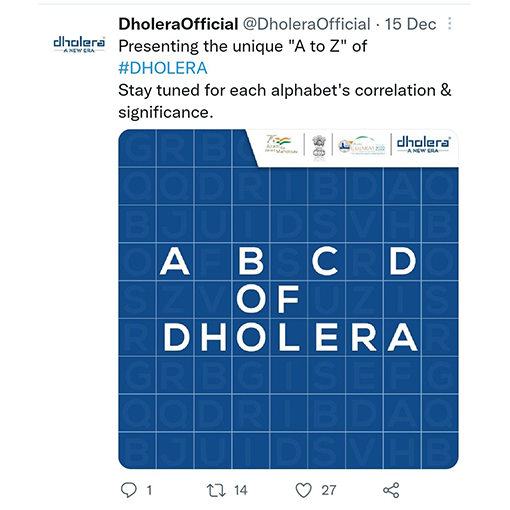Like the tweet with heart icon
The height and width of the screenshot is (510, 510).
303,490
